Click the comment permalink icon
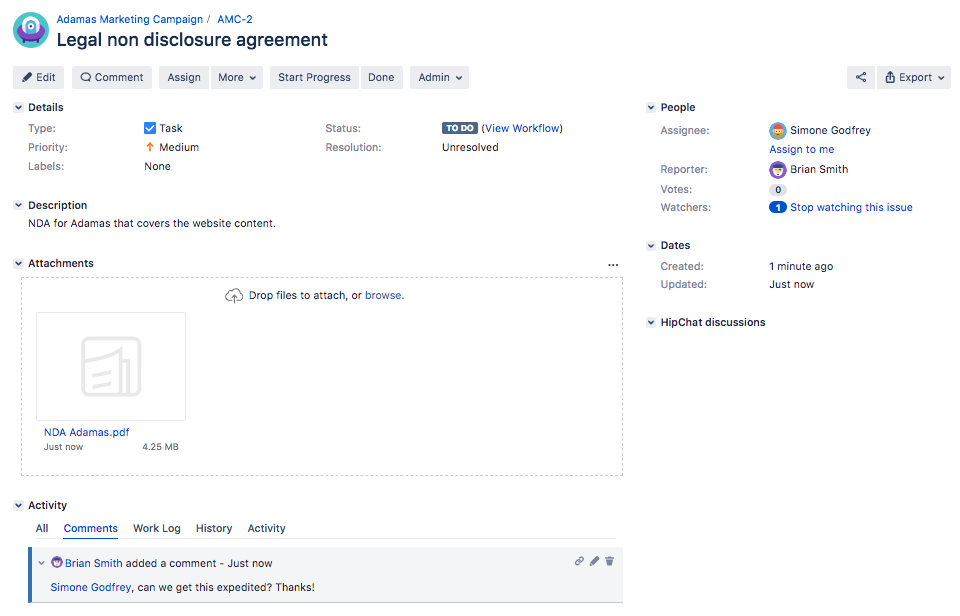Screen dimensions: 960x616 tap(579, 561)
